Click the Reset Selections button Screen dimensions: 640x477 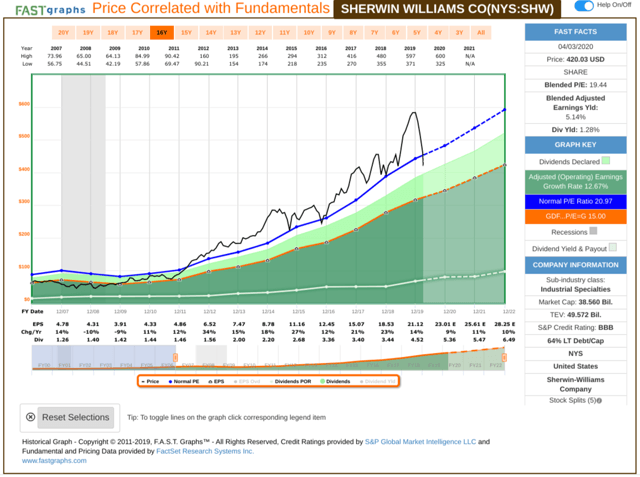tap(76, 418)
